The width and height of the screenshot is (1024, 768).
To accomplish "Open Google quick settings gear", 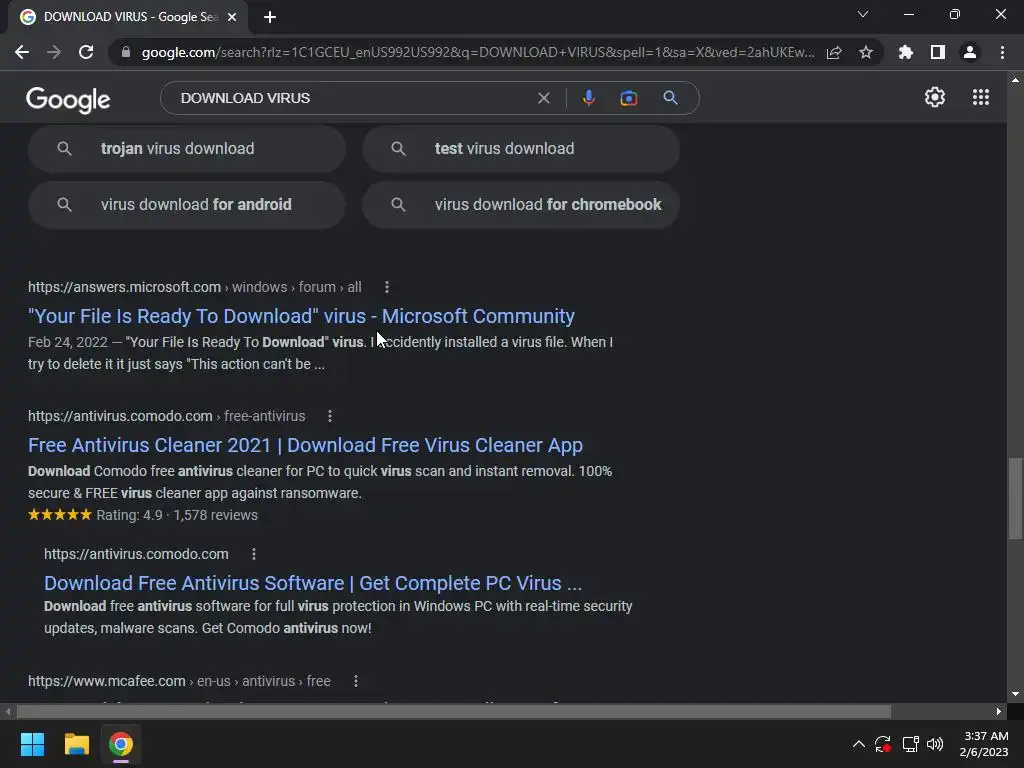I will 935,97.
